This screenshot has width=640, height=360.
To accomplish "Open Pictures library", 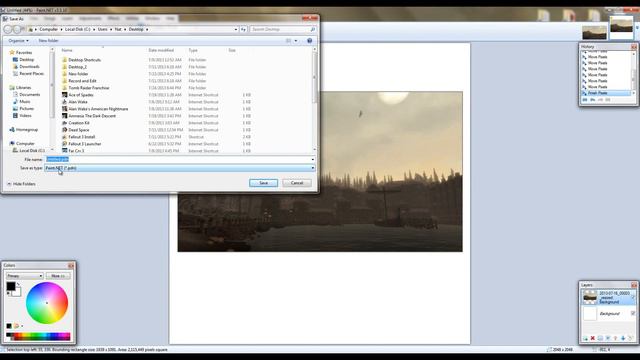I will click(x=27, y=109).
